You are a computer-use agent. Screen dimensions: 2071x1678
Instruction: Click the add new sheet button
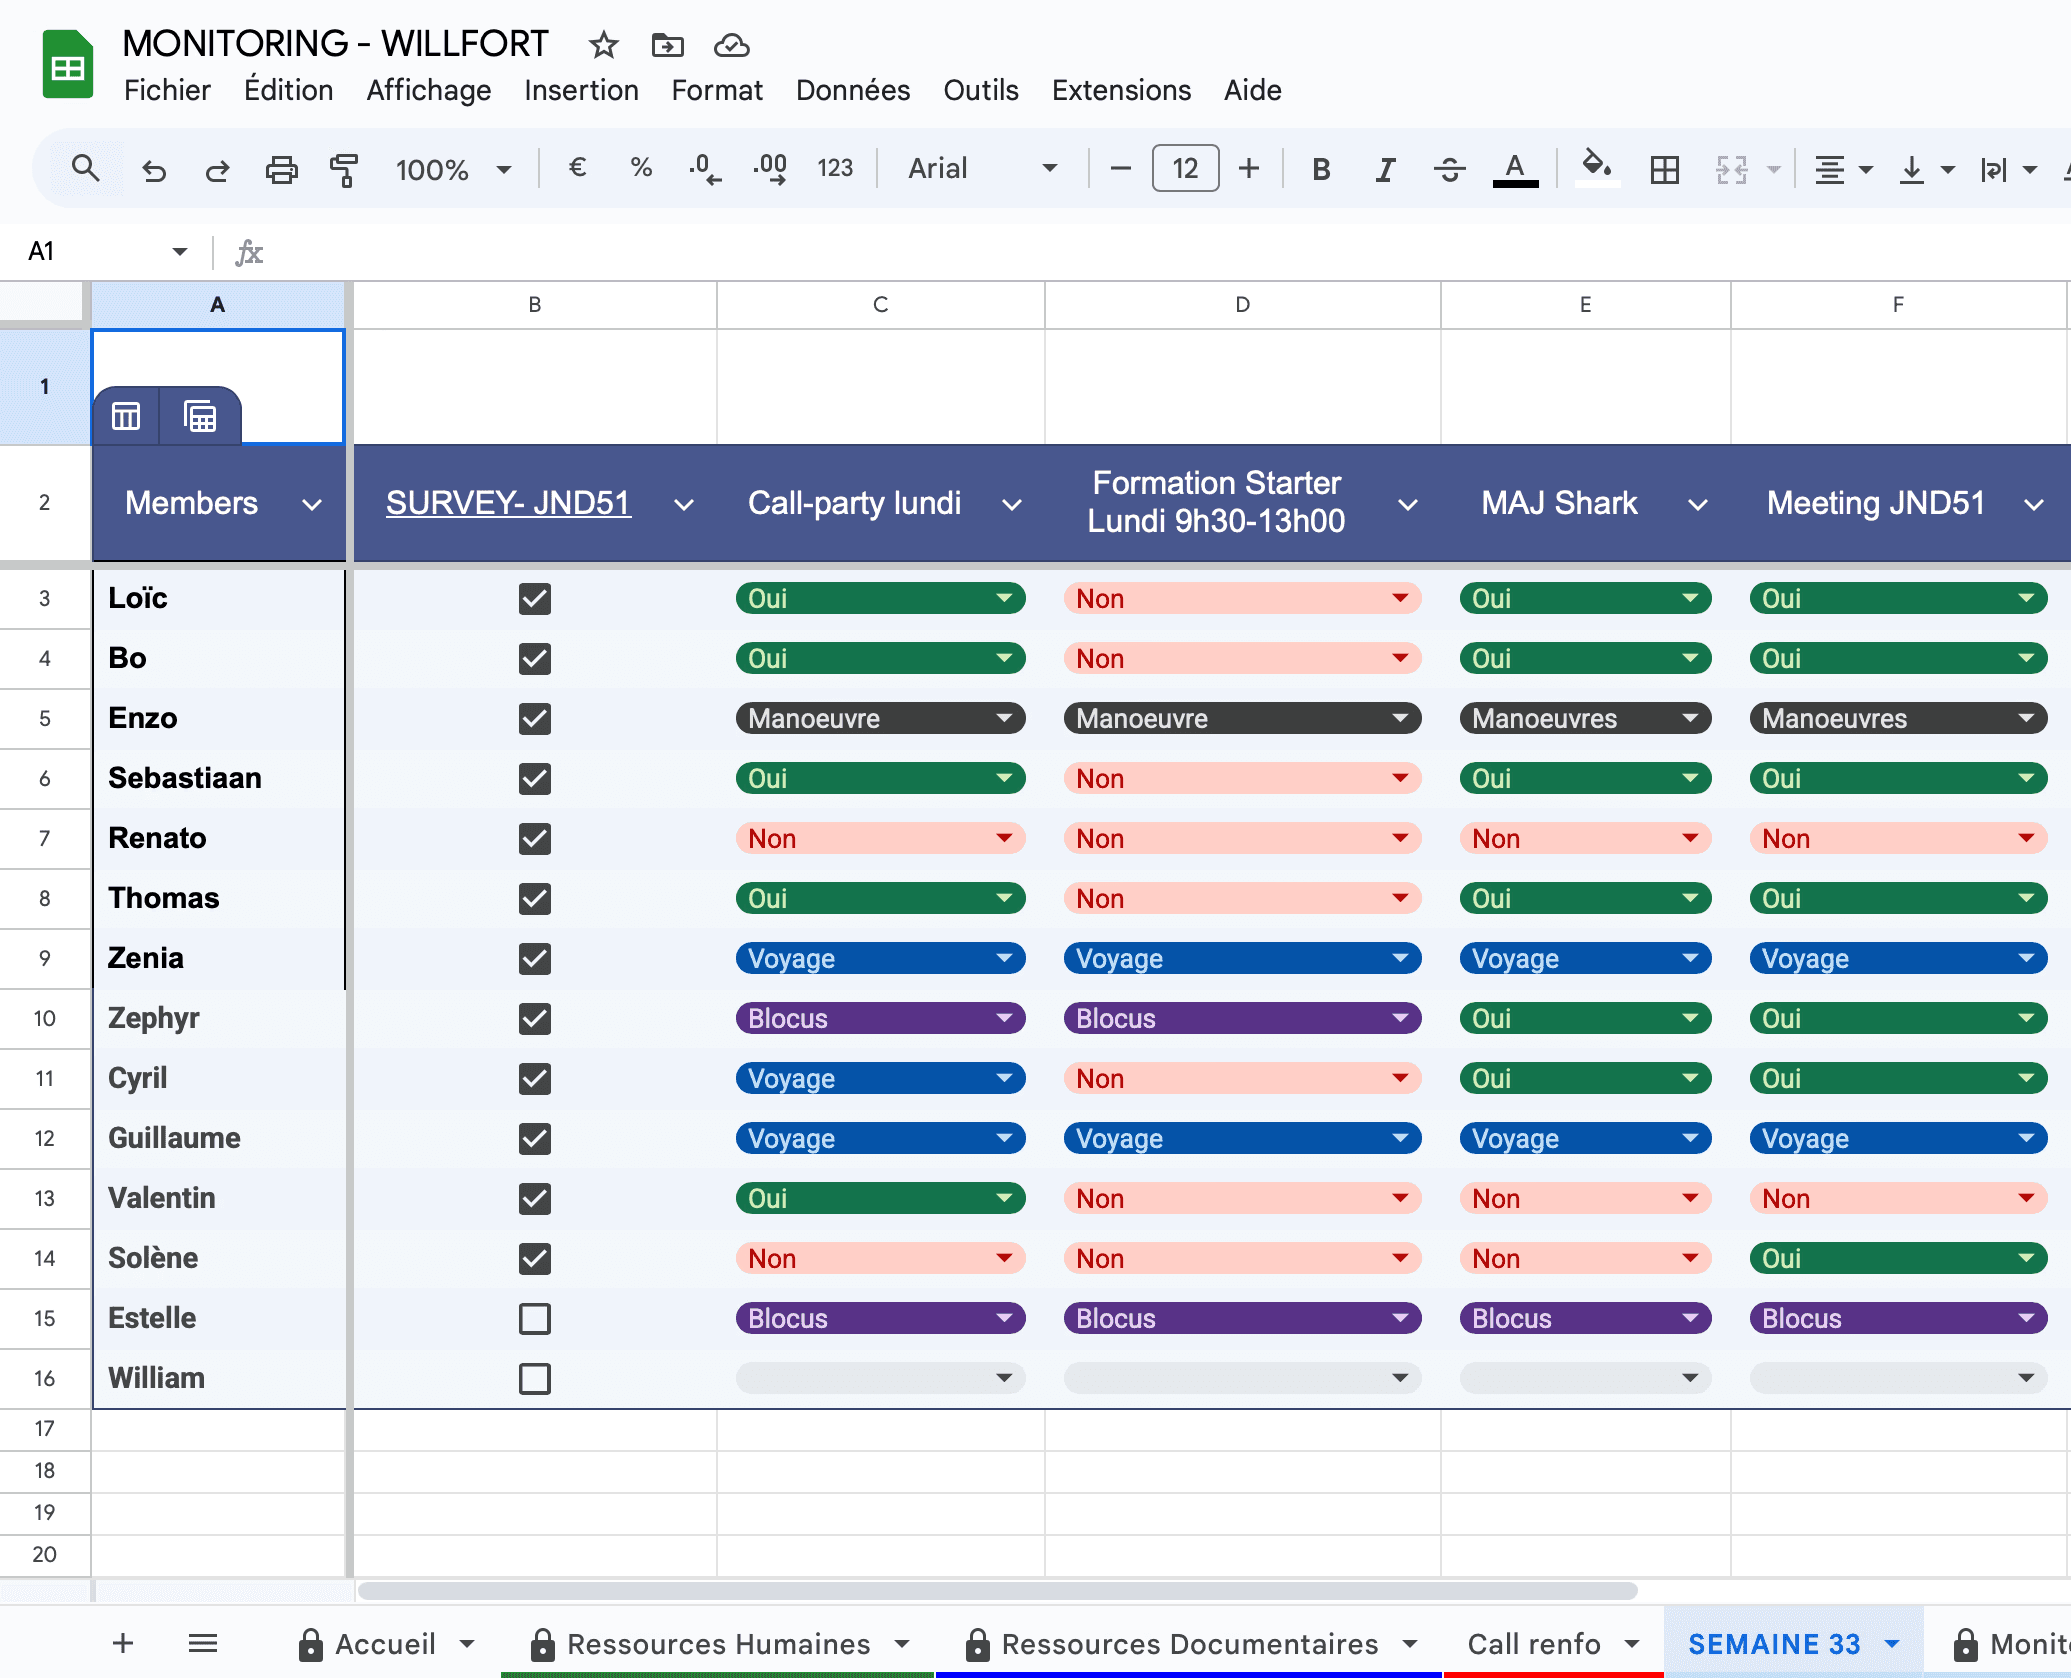123,1643
